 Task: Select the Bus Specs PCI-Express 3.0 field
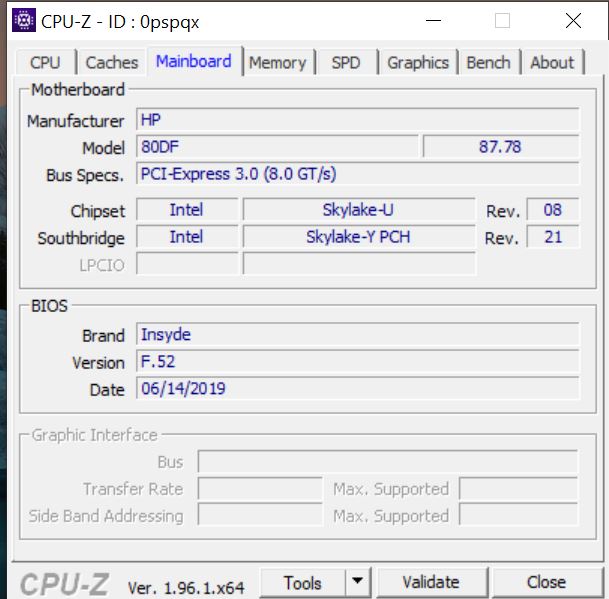click(x=358, y=174)
